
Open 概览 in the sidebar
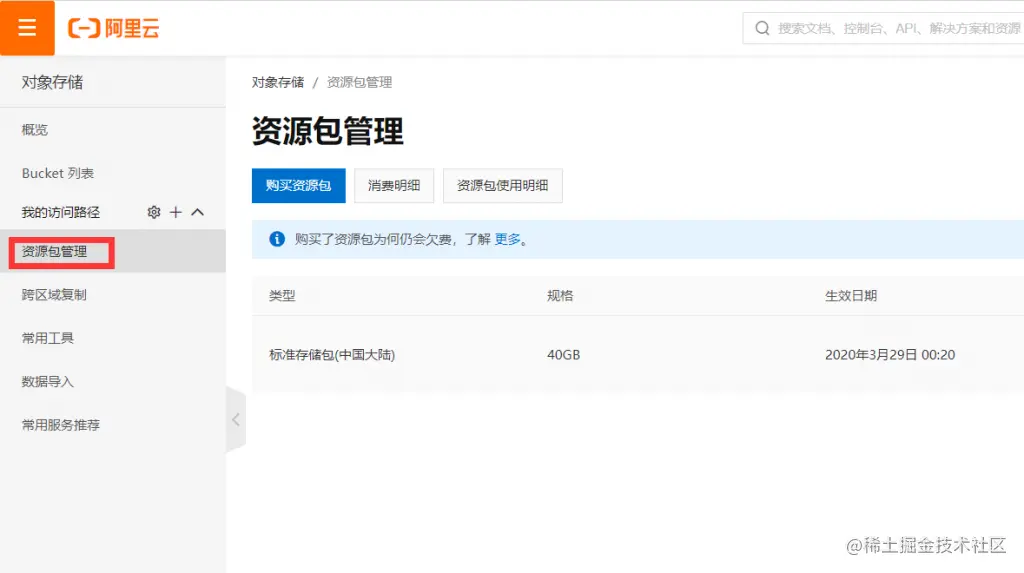[x=35, y=129]
